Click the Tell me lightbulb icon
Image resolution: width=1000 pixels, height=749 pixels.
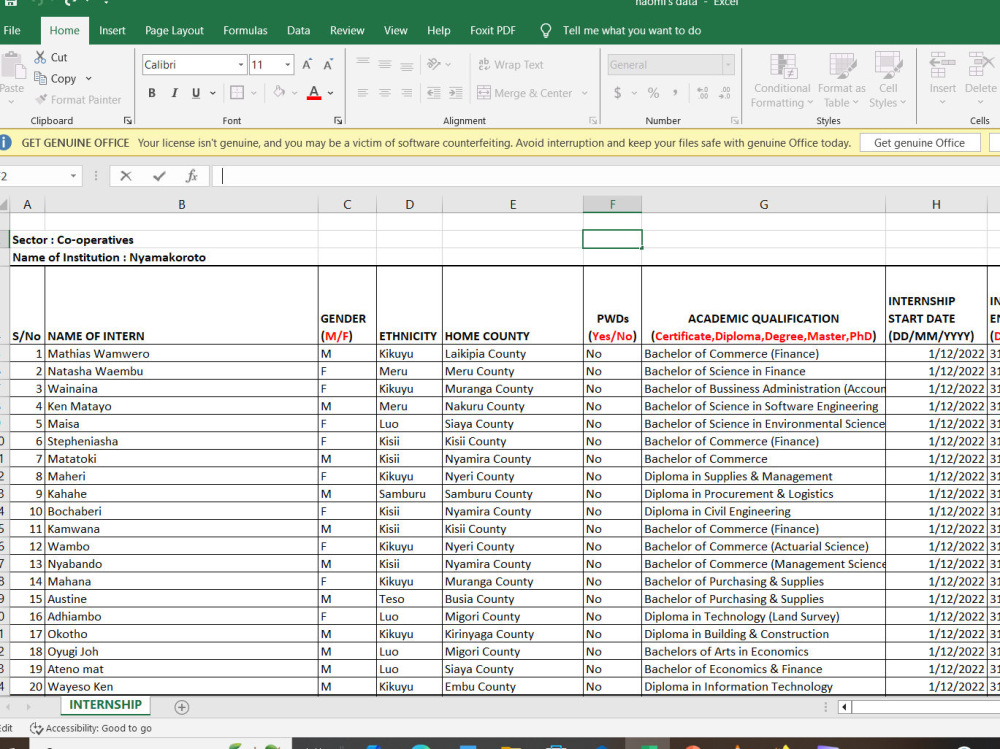coord(546,31)
